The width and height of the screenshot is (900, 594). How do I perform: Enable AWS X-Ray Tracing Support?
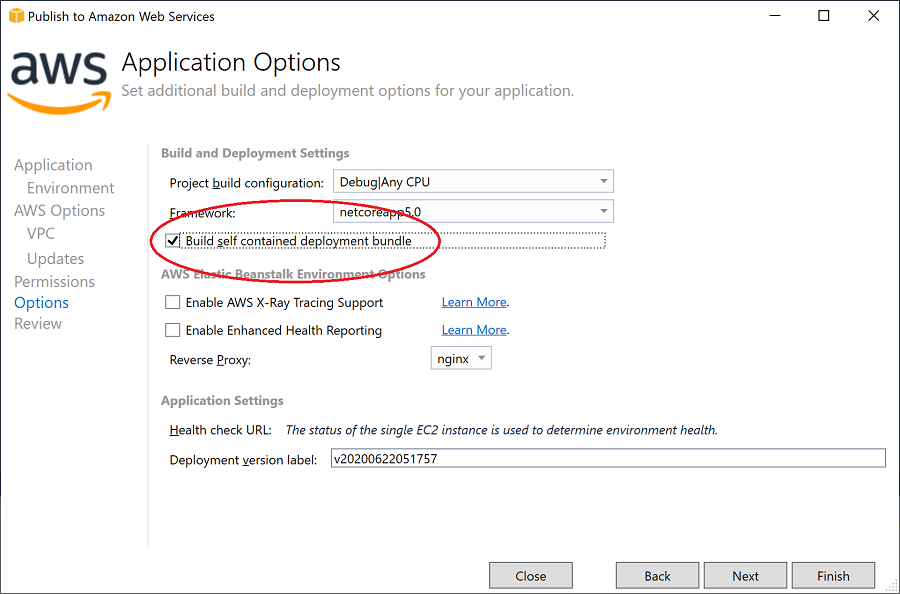click(x=172, y=301)
